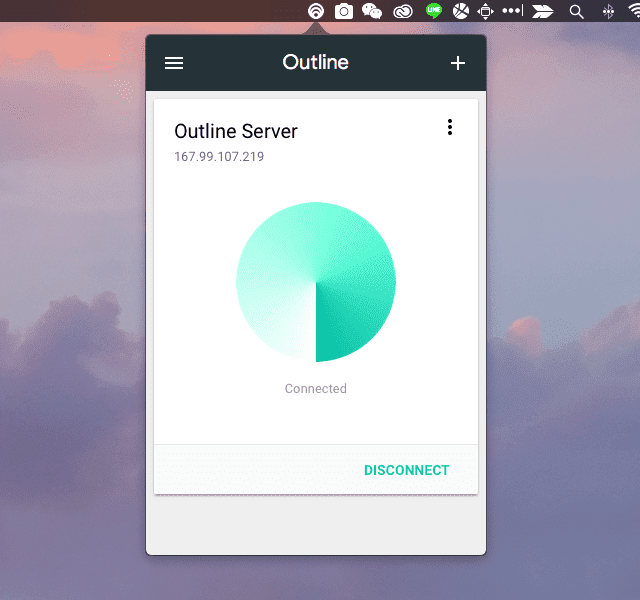Click the four-arrow move menu bar icon

(485, 11)
